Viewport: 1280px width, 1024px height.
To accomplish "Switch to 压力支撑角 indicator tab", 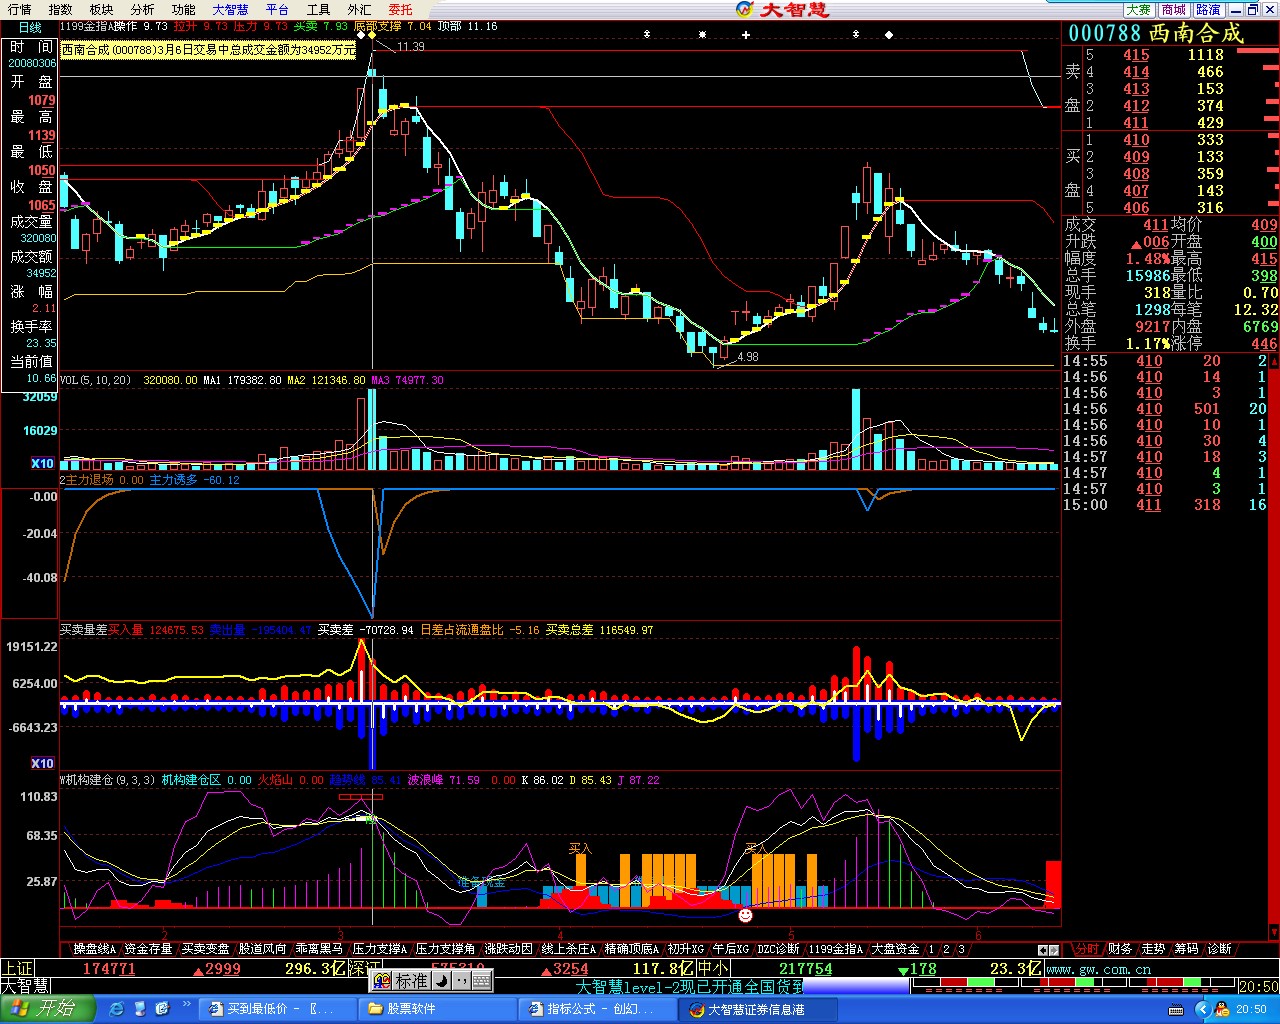I will tap(445, 949).
